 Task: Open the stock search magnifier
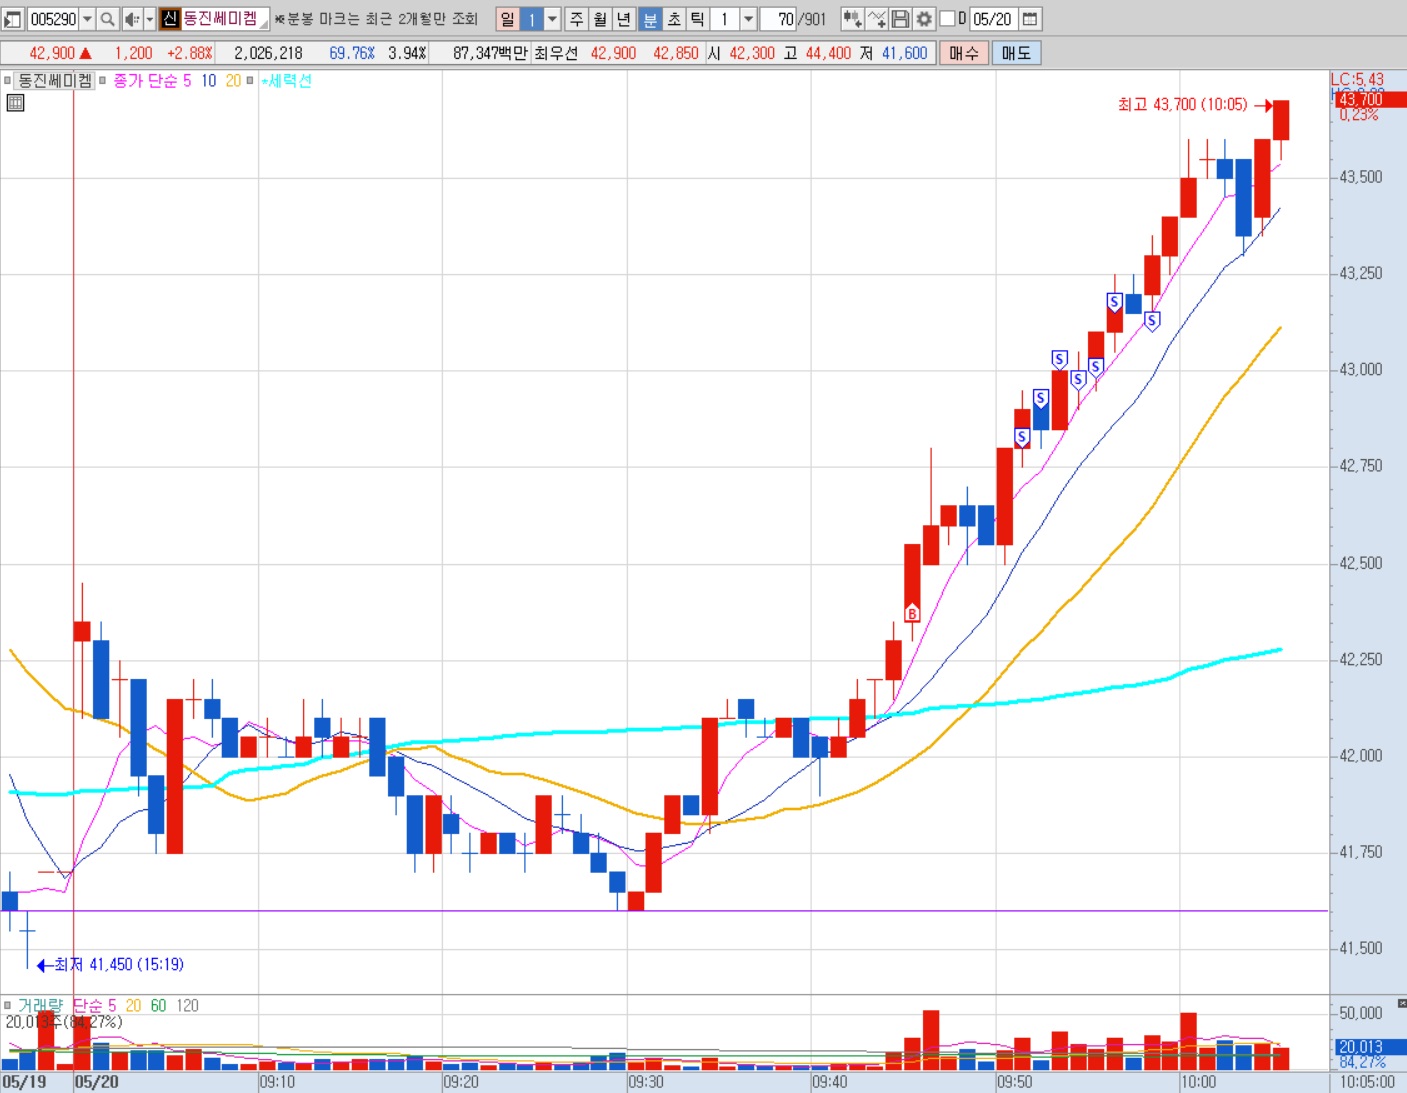tap(108, 19)
